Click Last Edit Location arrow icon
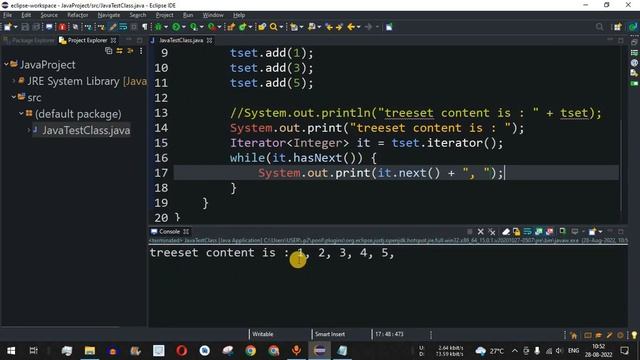This screenshot has width=640, height=360. pos(329,27)
